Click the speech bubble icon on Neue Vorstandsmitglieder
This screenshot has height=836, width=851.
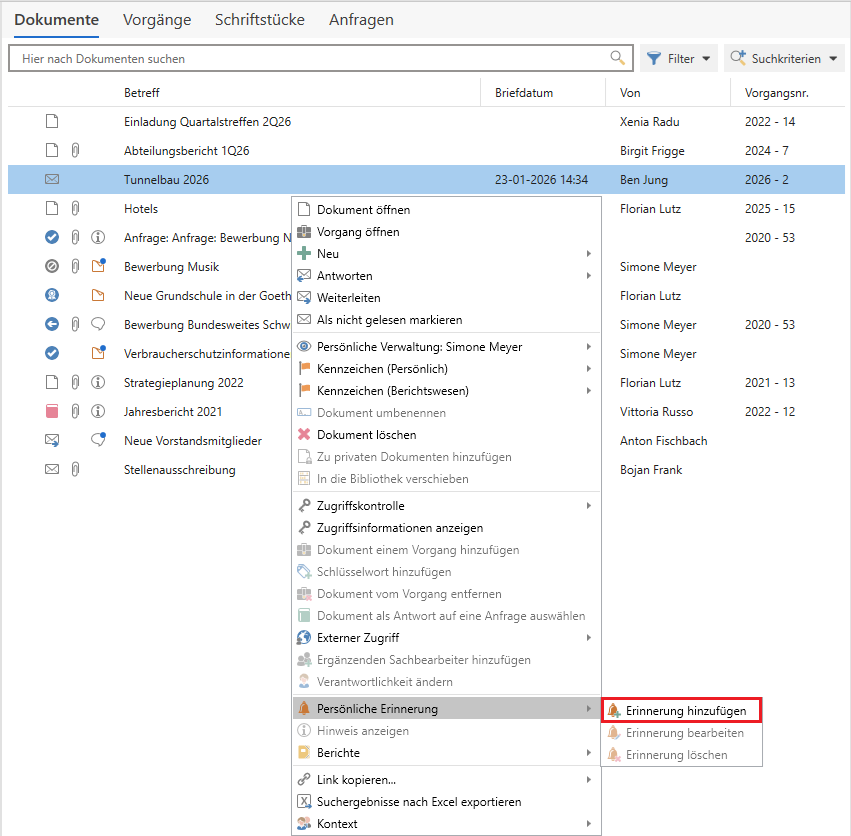98,439
